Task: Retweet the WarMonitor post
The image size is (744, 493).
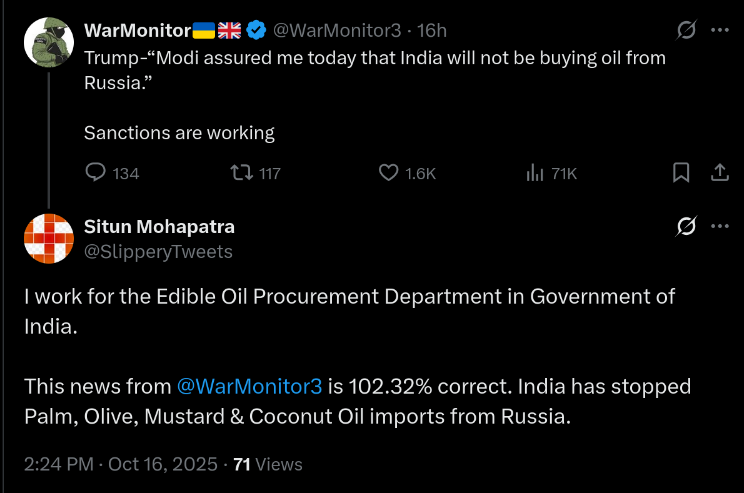Action: click(x=241, y=173)
